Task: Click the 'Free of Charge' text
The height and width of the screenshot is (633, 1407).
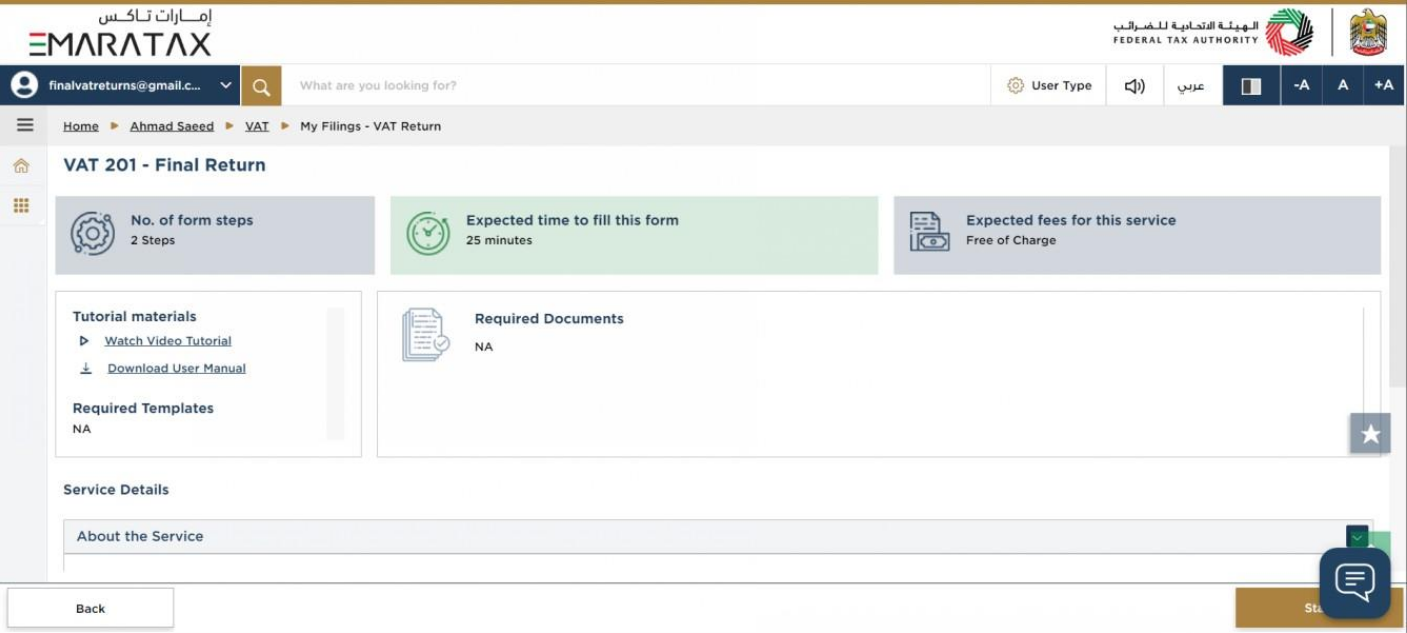Action: pos(1011,241)
